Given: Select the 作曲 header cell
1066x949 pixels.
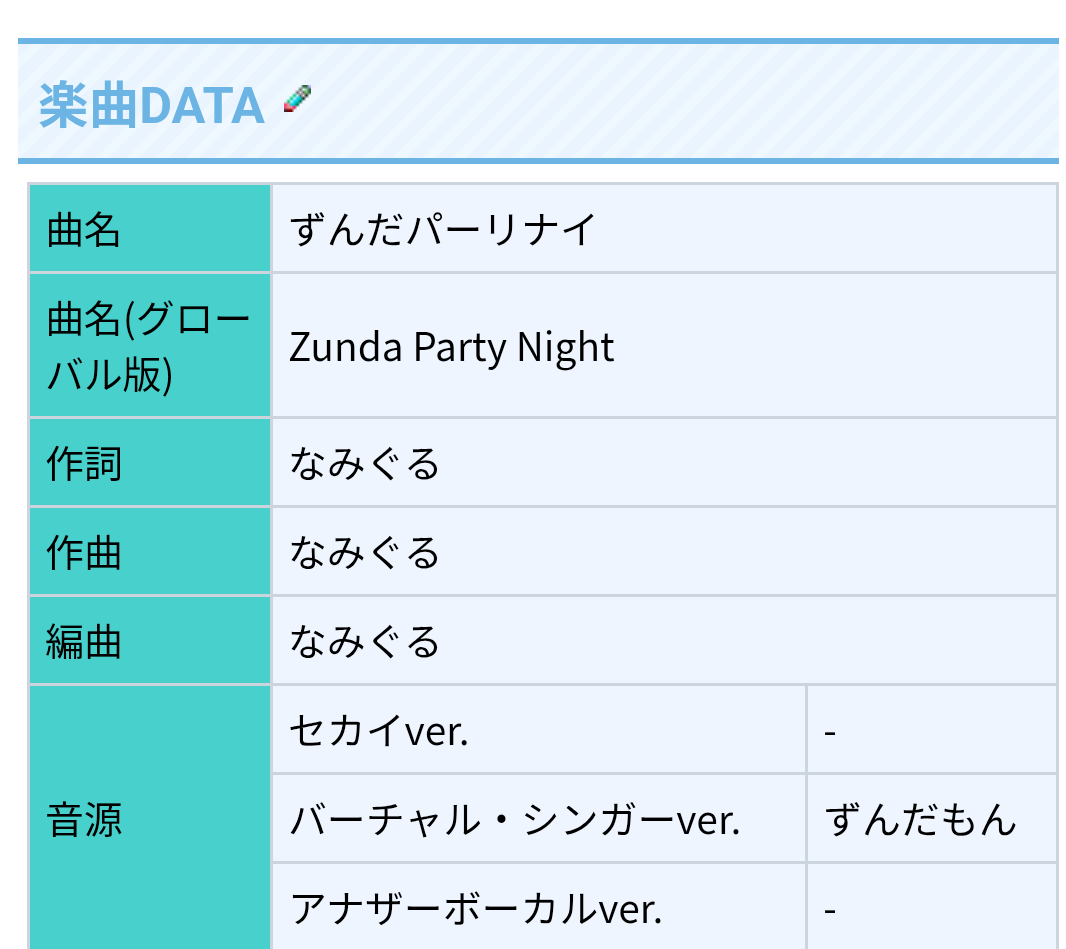Looking at the screenshot, I should (150, 552).
